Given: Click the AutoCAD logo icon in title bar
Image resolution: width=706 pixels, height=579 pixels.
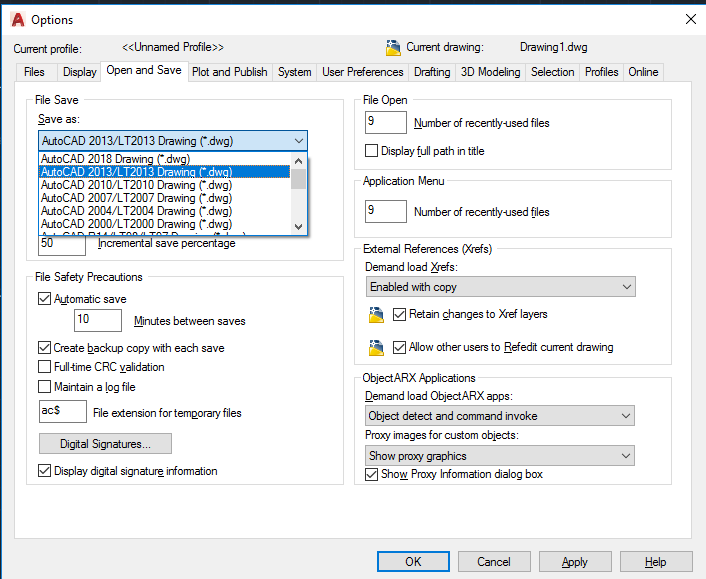Looking at the screenshot, I should tap(18, 20).
